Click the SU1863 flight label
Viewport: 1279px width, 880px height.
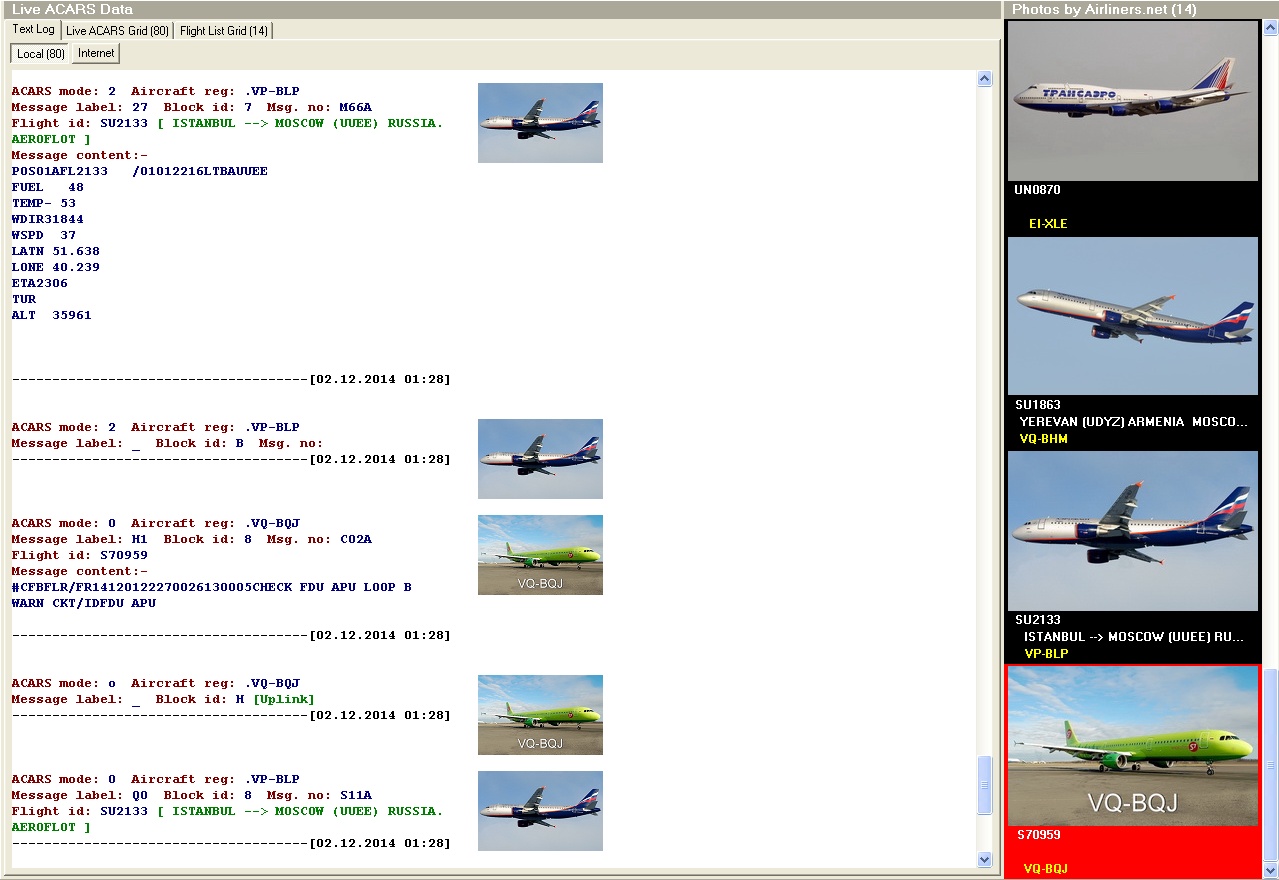click(1038, 405)
